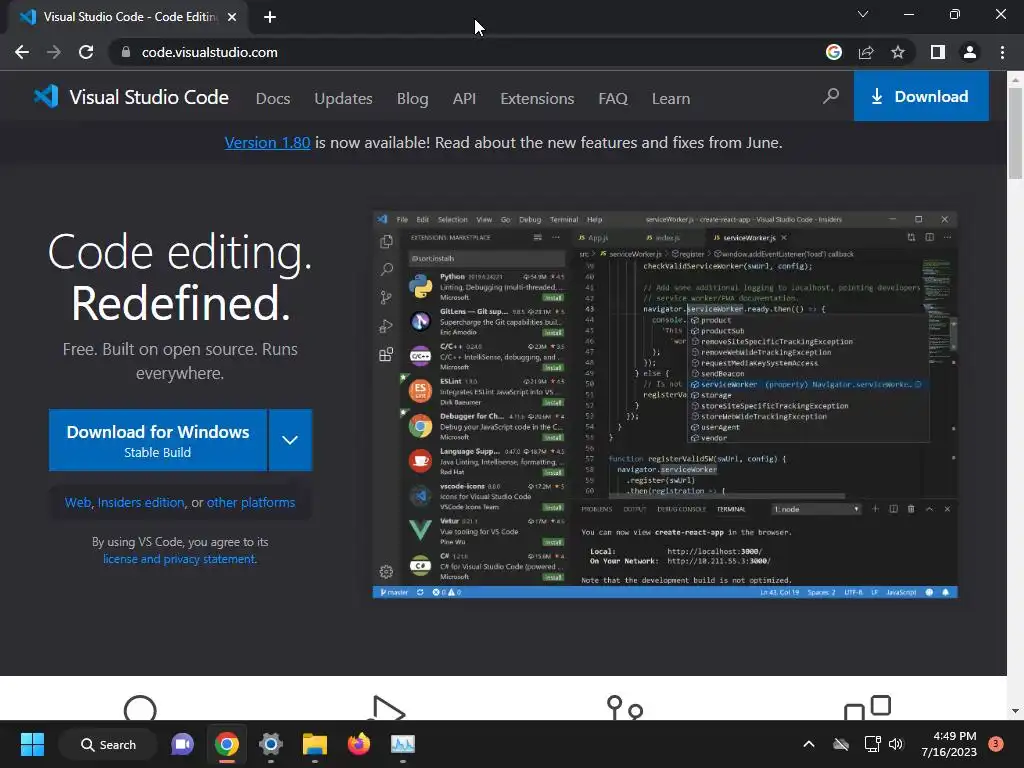This screenshot has width=1024, height=768.
Task: Click the Google icon in address bar
Action: (x=834, y=52)
